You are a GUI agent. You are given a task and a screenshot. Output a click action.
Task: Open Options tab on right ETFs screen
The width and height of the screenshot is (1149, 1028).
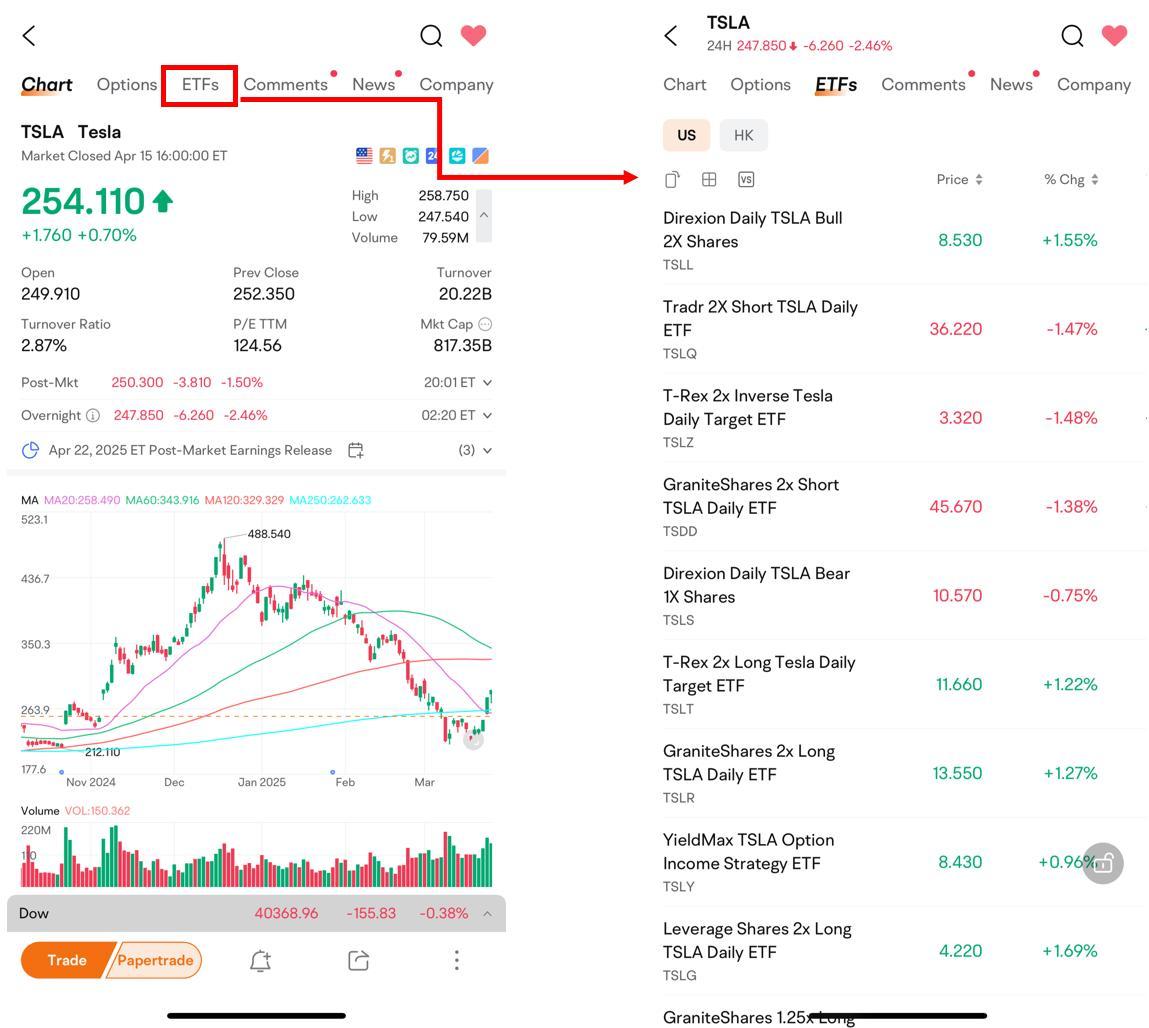761,84
